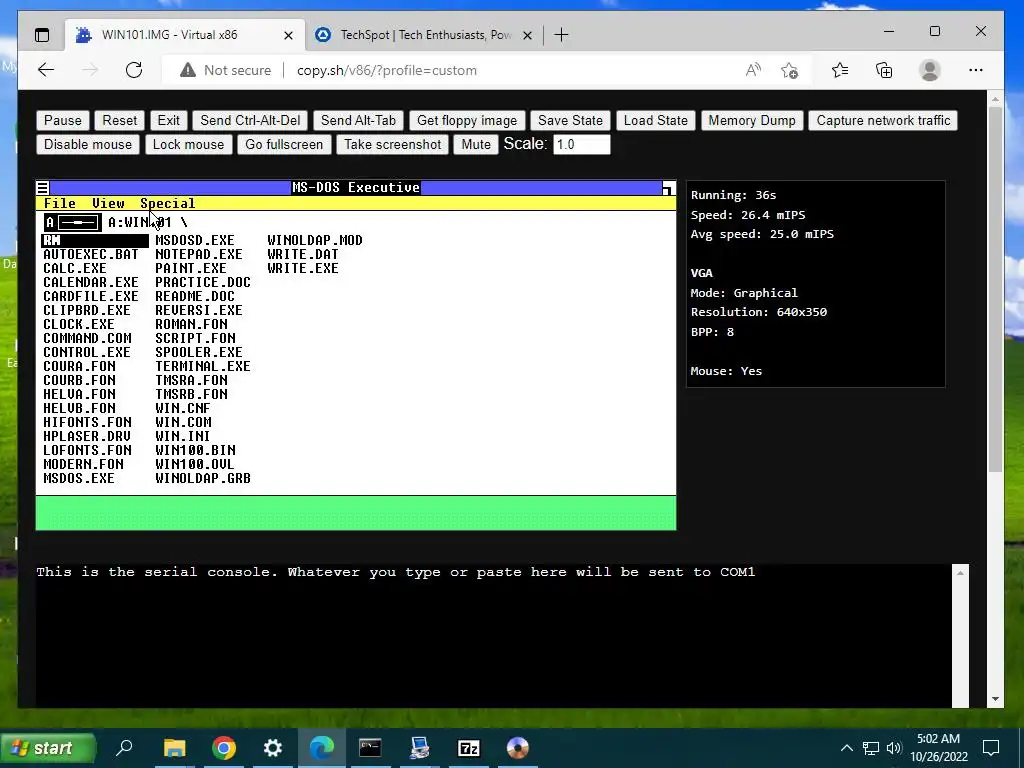
Task: Click the address bar URL
Action: click(x=387, y=71)
